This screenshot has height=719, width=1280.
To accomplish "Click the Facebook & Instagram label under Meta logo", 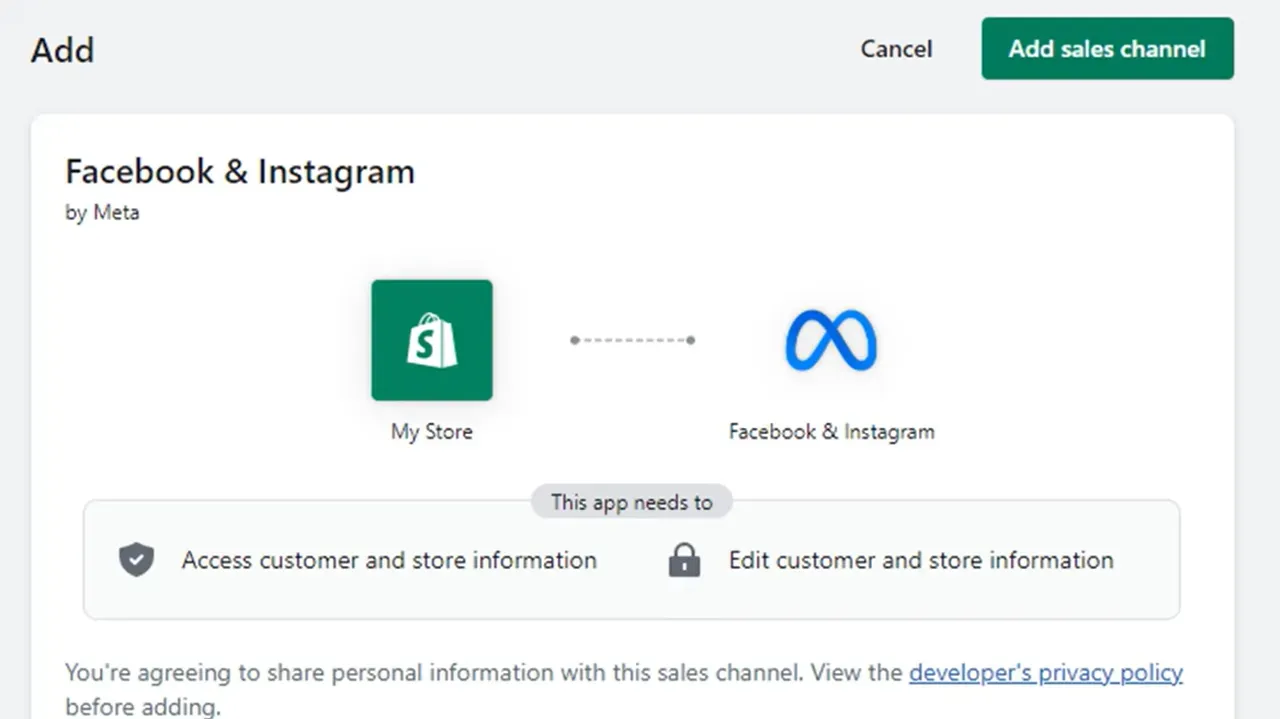I will [831, 432].
